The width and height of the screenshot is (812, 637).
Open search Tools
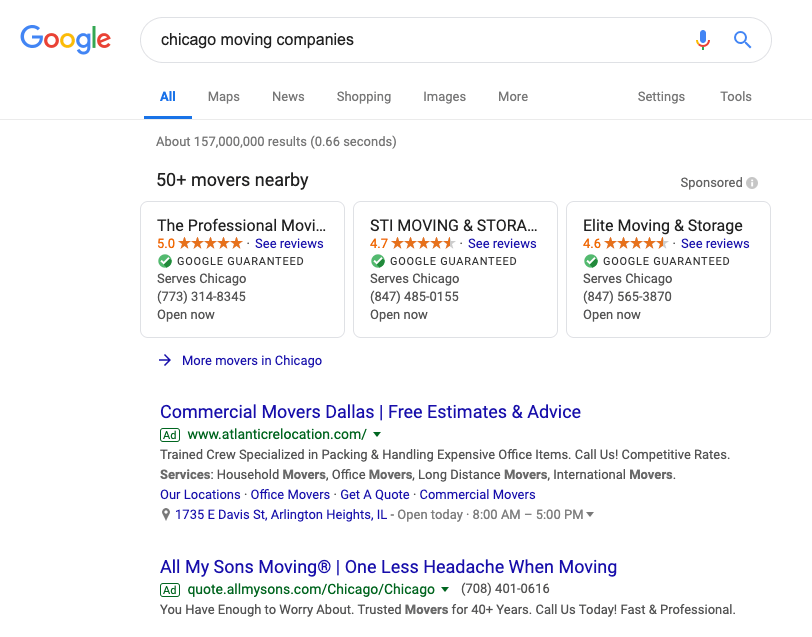[x=736, y=96]
